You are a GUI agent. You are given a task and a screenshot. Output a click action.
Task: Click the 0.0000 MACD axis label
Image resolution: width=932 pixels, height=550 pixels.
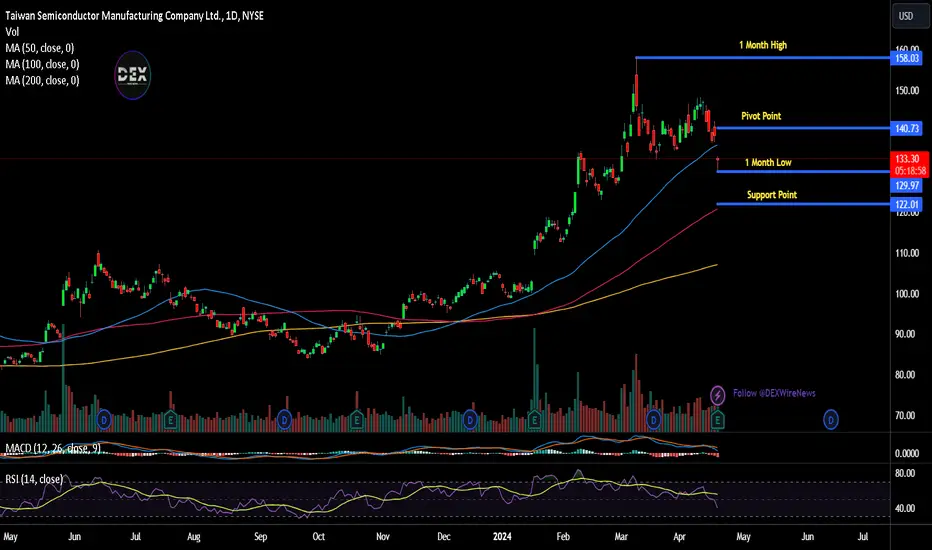point(907,454)
